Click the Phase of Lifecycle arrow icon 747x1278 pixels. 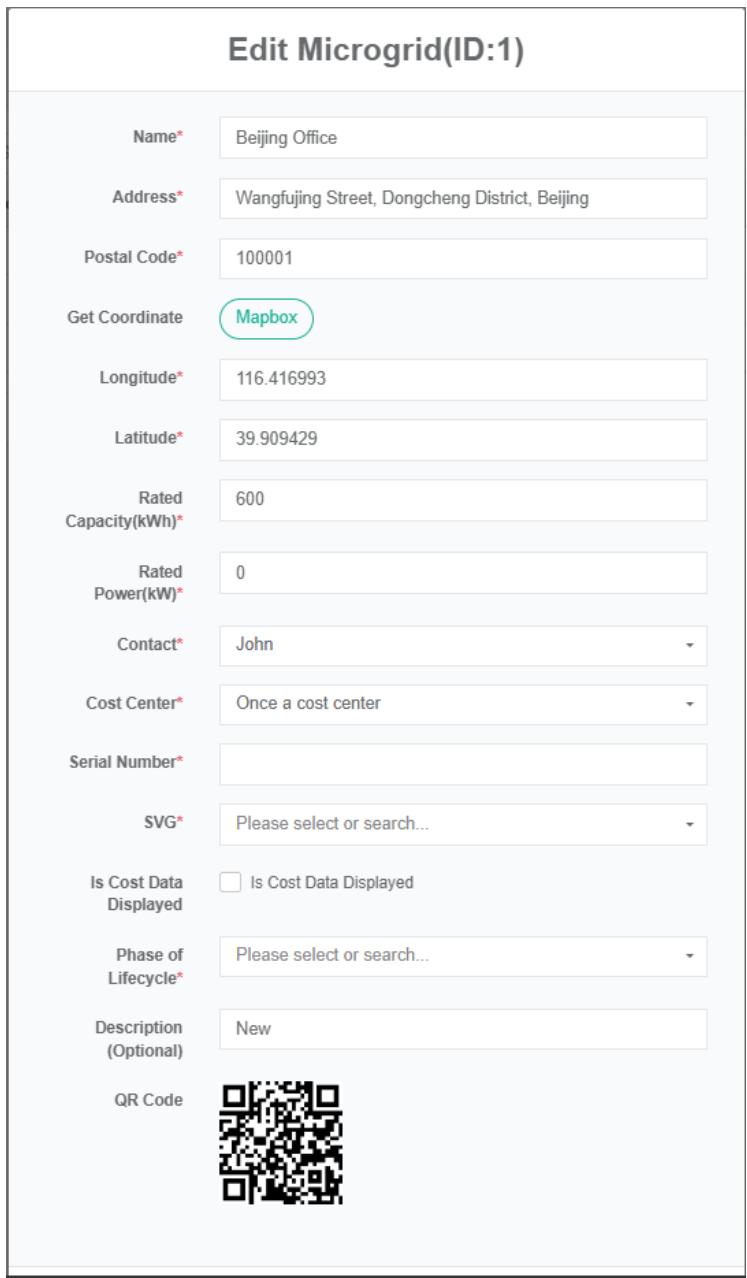tap(689, 957)
